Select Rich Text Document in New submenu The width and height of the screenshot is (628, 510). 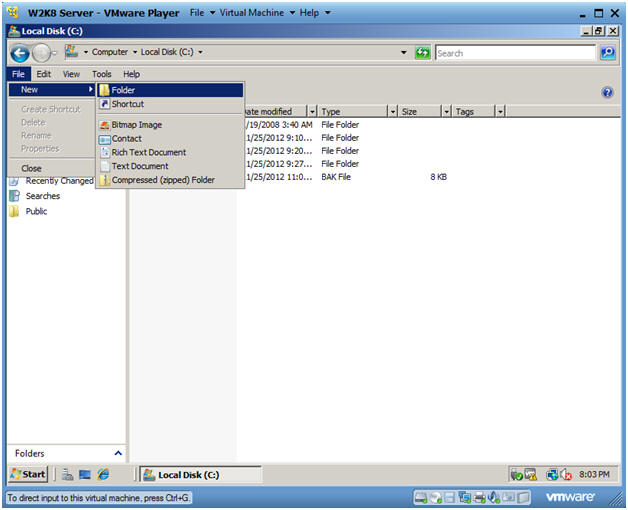170,153
